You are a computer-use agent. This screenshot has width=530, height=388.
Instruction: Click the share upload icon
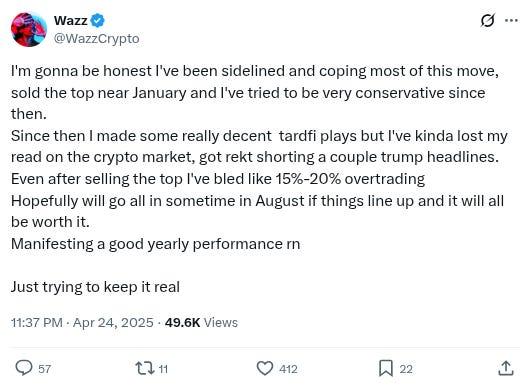(x=506, y=368)
